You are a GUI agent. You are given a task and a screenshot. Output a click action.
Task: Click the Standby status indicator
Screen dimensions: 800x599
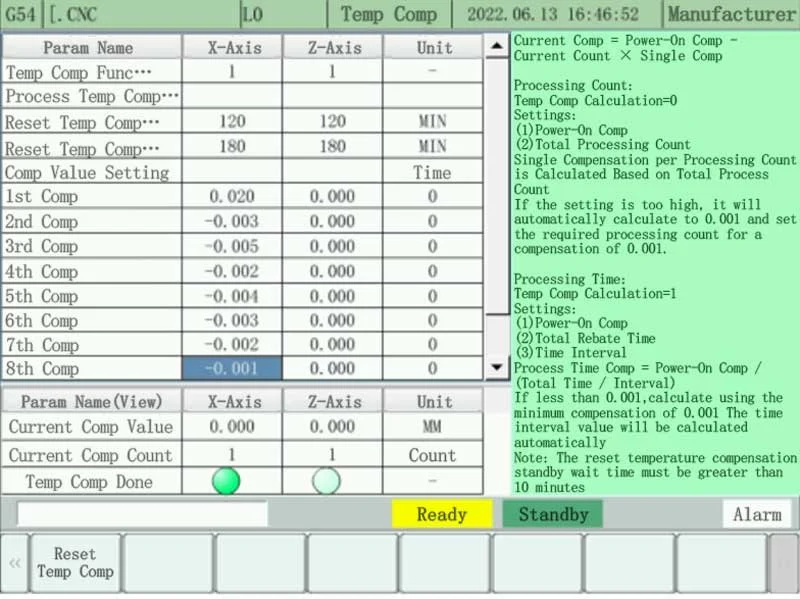pyautogui.click(x=553, y=514)
